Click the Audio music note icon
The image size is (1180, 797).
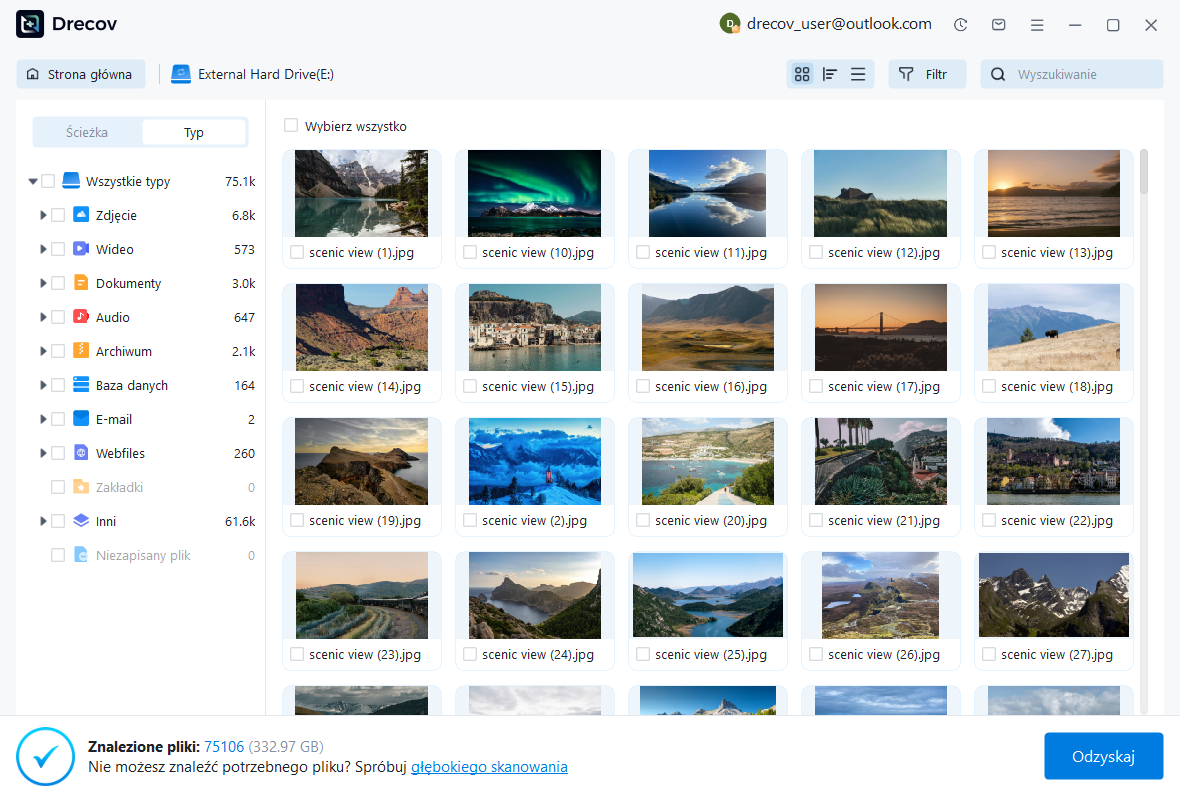pos(81,317)
